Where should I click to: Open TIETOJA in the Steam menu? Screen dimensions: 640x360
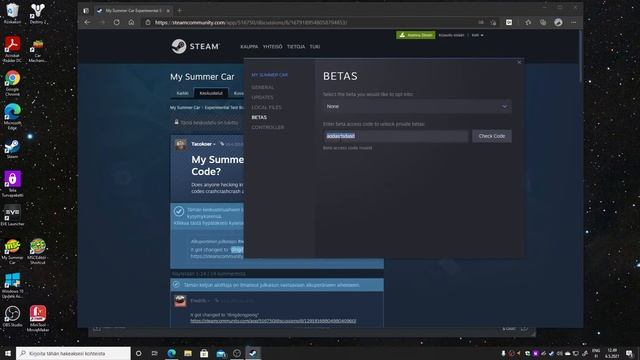point(296,47)
